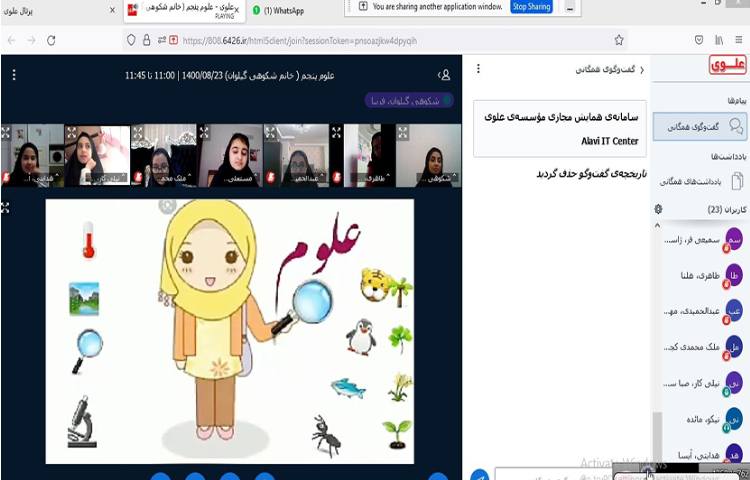This screenshot has width=750, height=480.
Task: Bookmark this page with star icon
Action: [x=619, y=41]
